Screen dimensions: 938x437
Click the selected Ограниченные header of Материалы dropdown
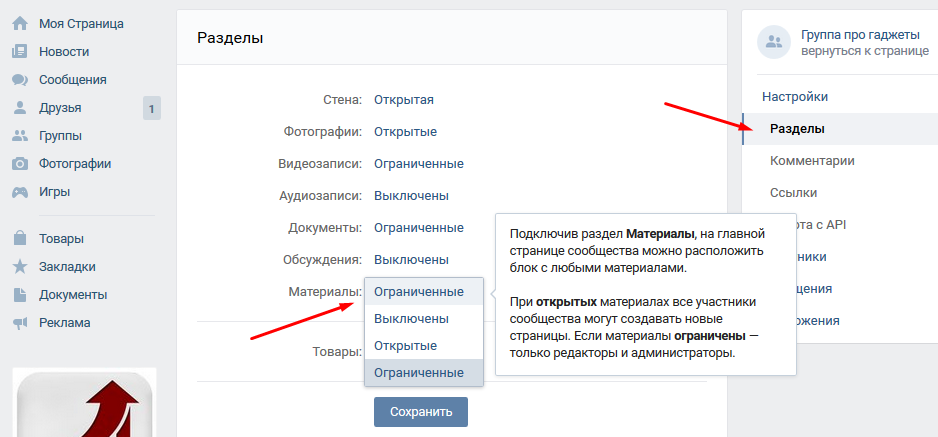424,292
